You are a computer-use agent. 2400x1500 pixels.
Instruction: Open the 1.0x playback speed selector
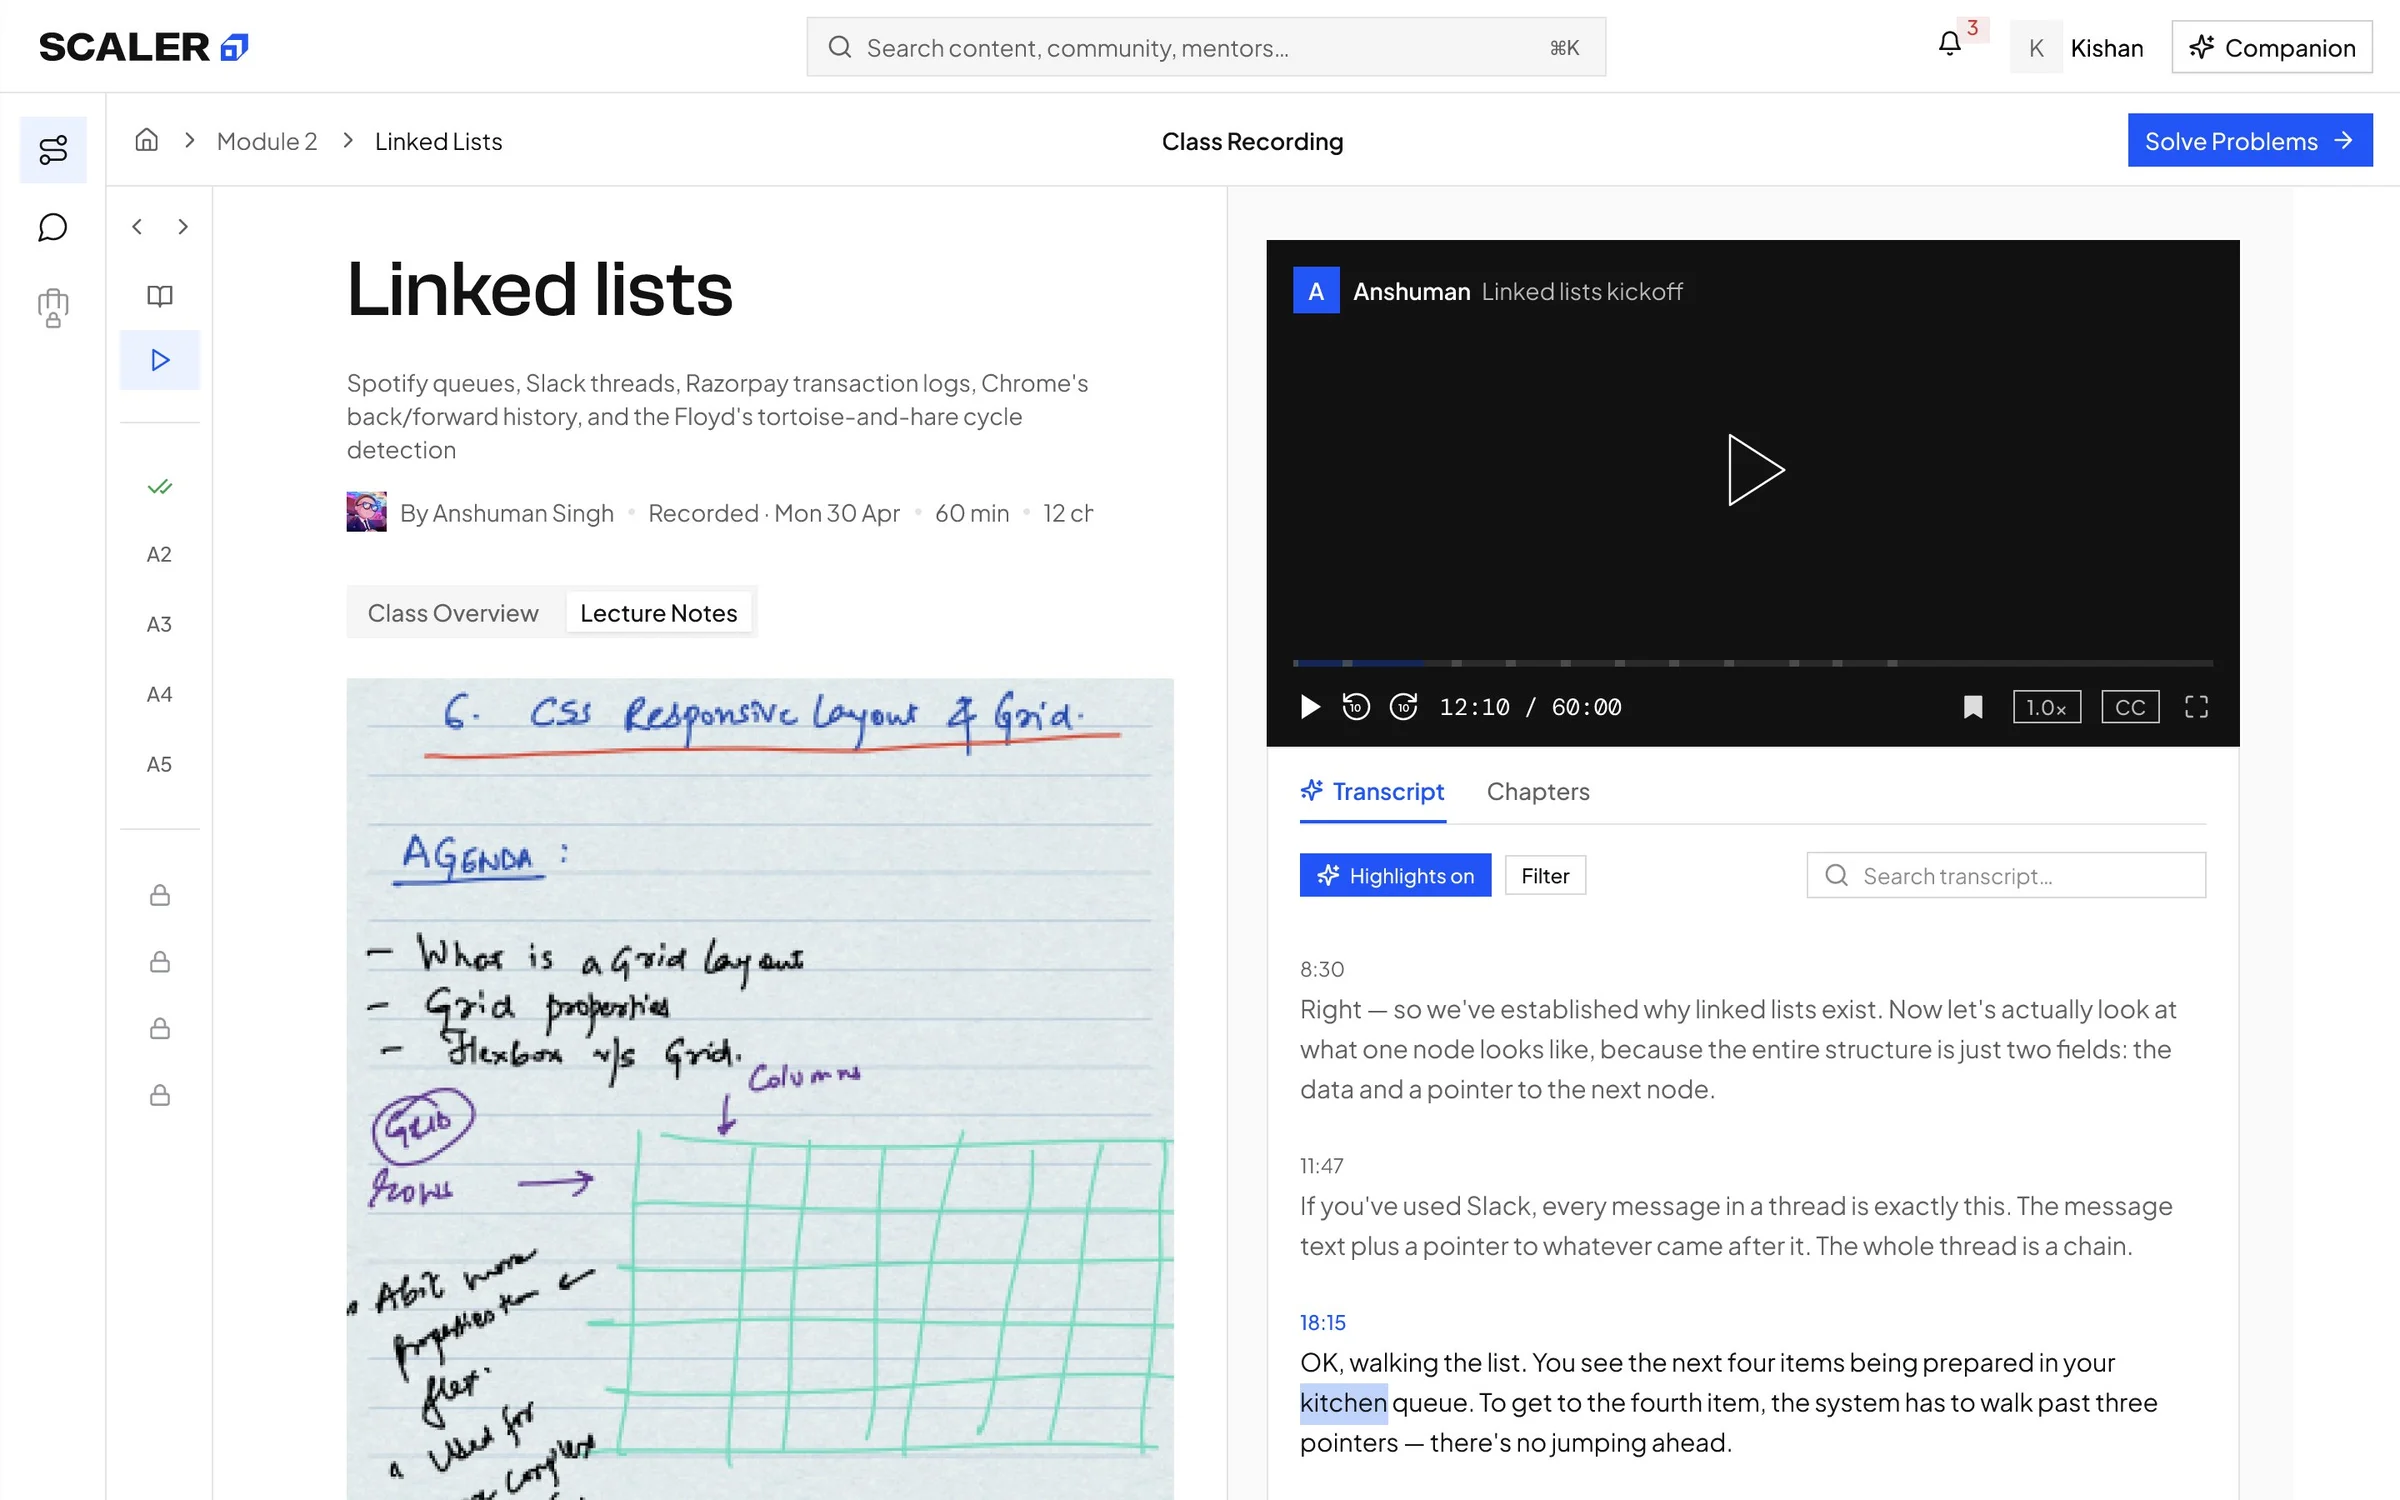point(2046,707)
